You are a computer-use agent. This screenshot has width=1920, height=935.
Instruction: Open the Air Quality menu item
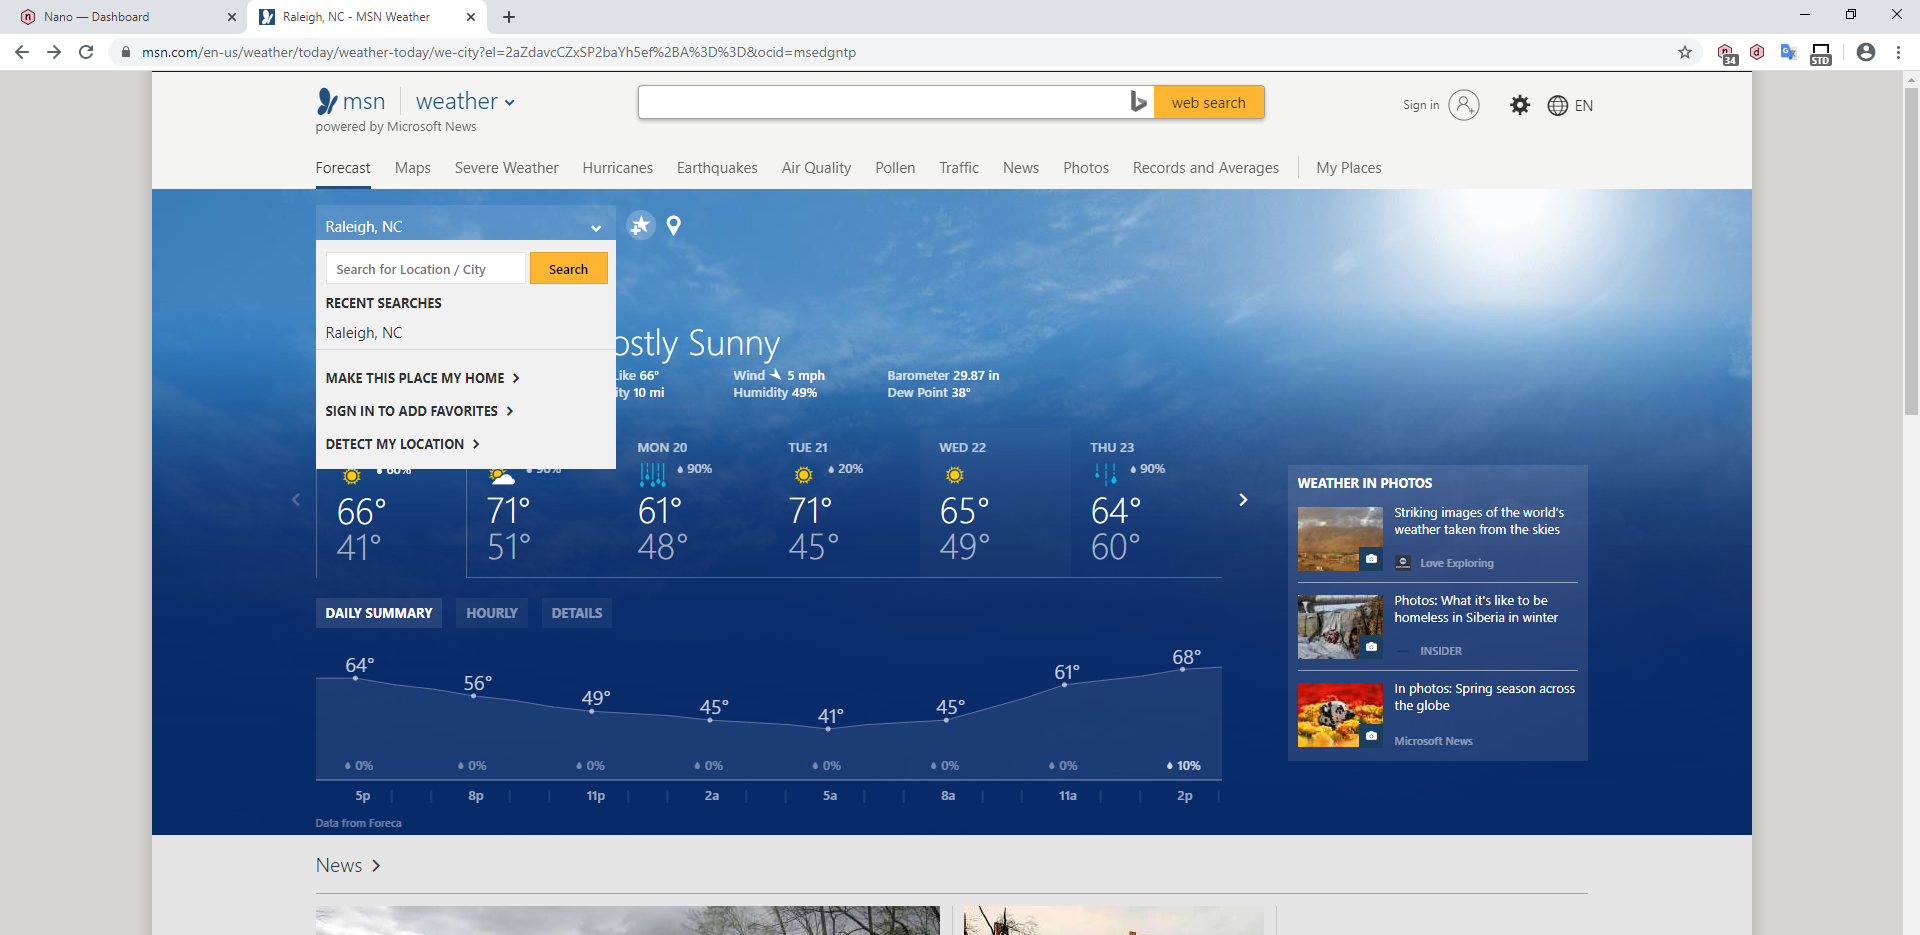[x=816, y=168]
